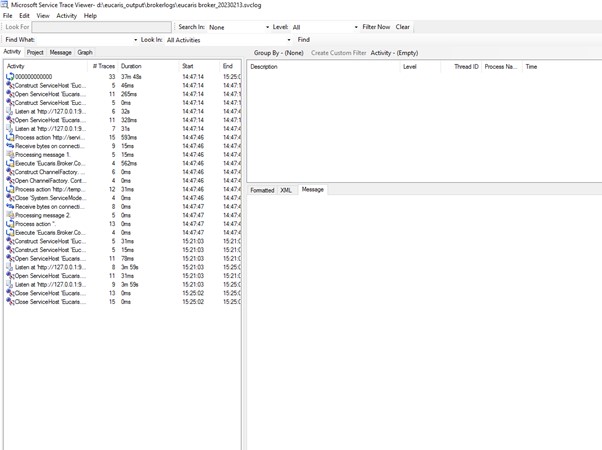Screen dimensions: 602x450
Task: Select the Activity tab in left pane
Action: click(x=12, y=51)
